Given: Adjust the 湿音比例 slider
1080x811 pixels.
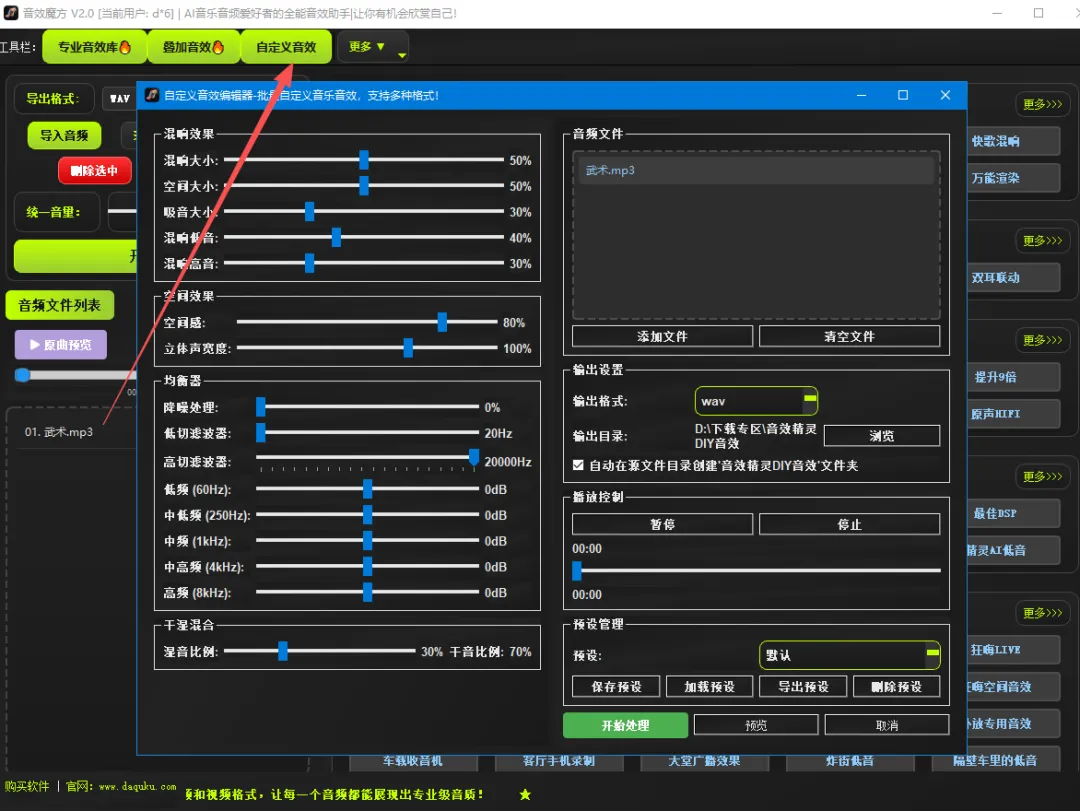Looking at the screenshot, I should point(320,651).
